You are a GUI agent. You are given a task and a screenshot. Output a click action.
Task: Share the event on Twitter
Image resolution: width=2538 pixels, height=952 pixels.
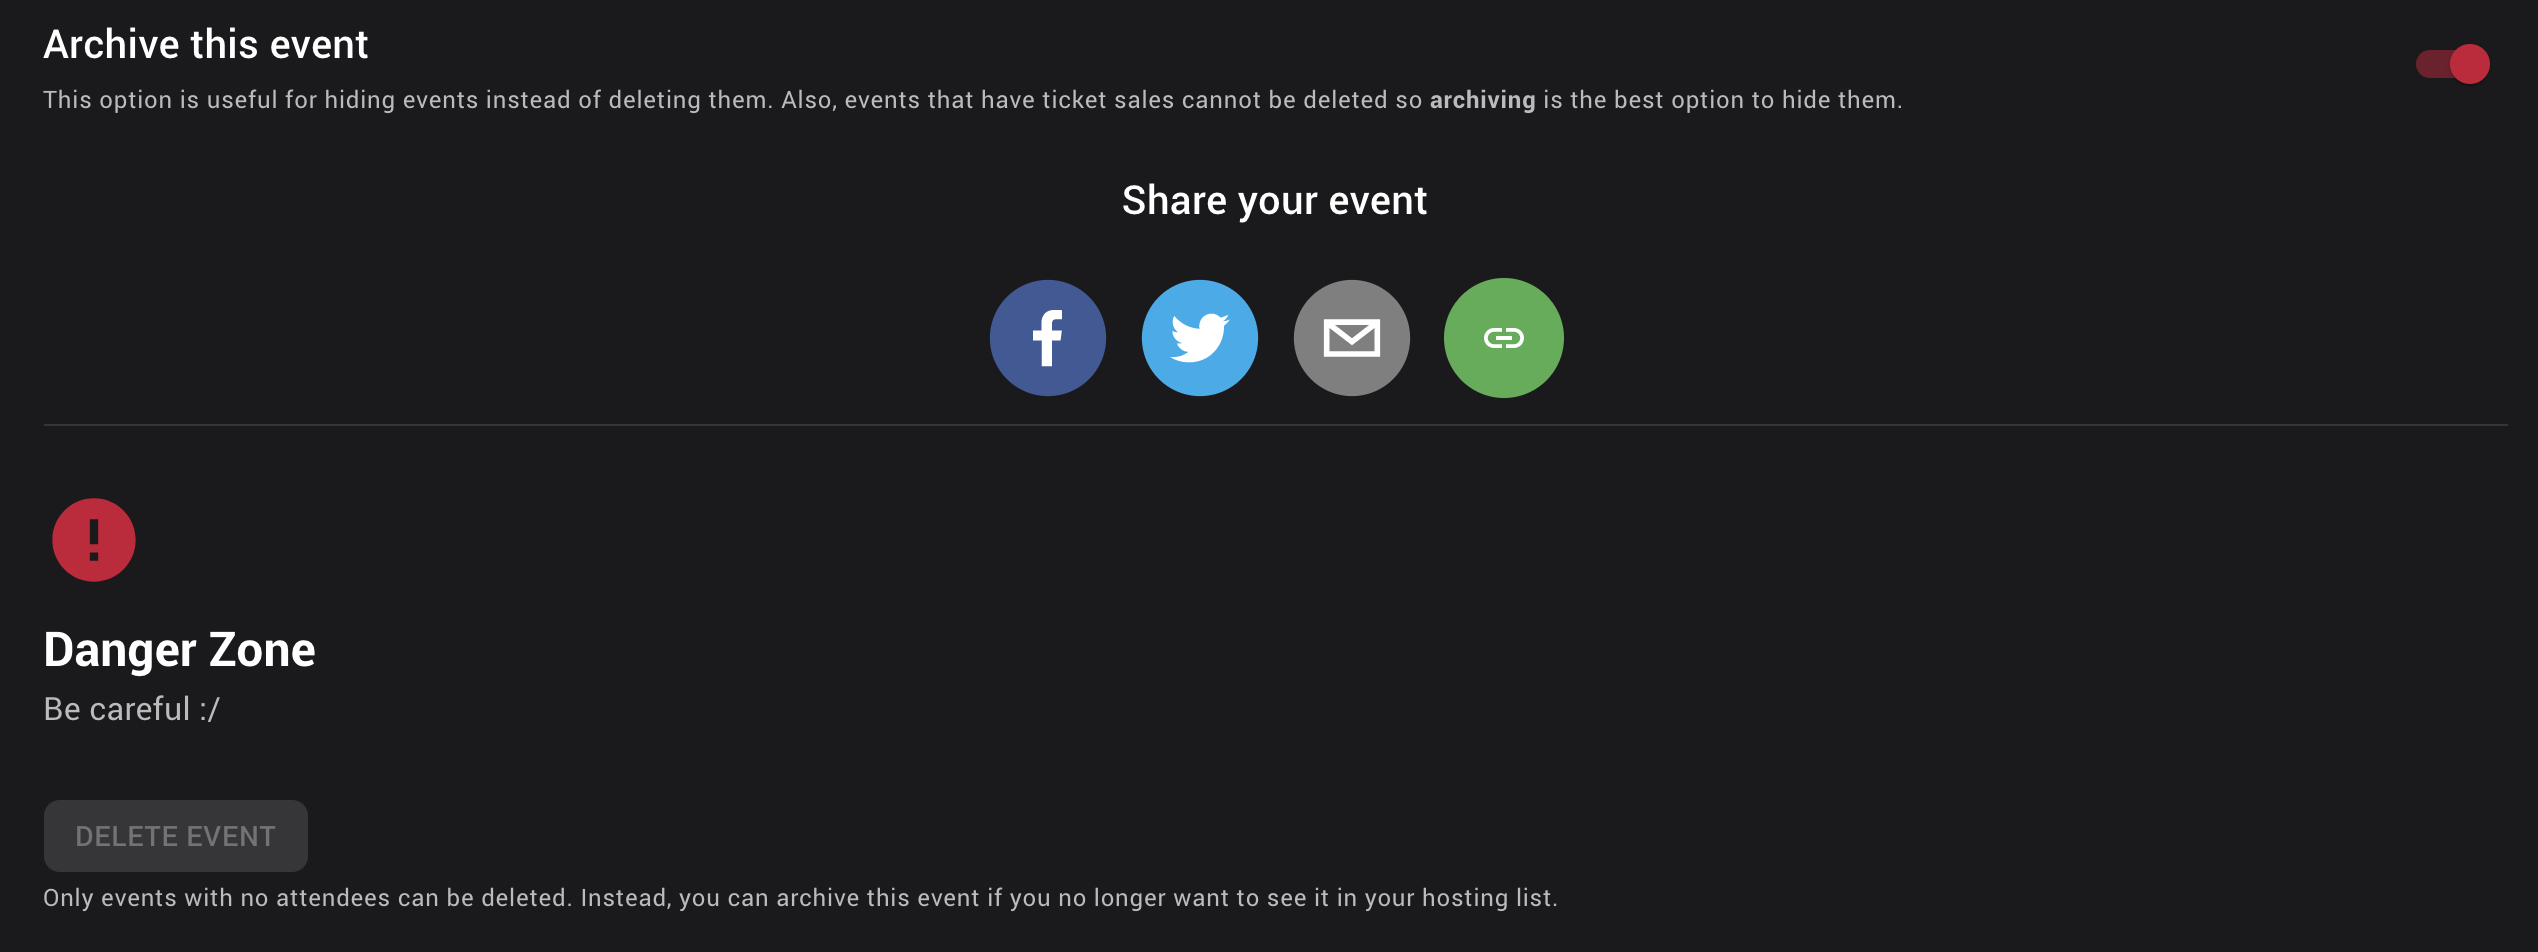1199,338
